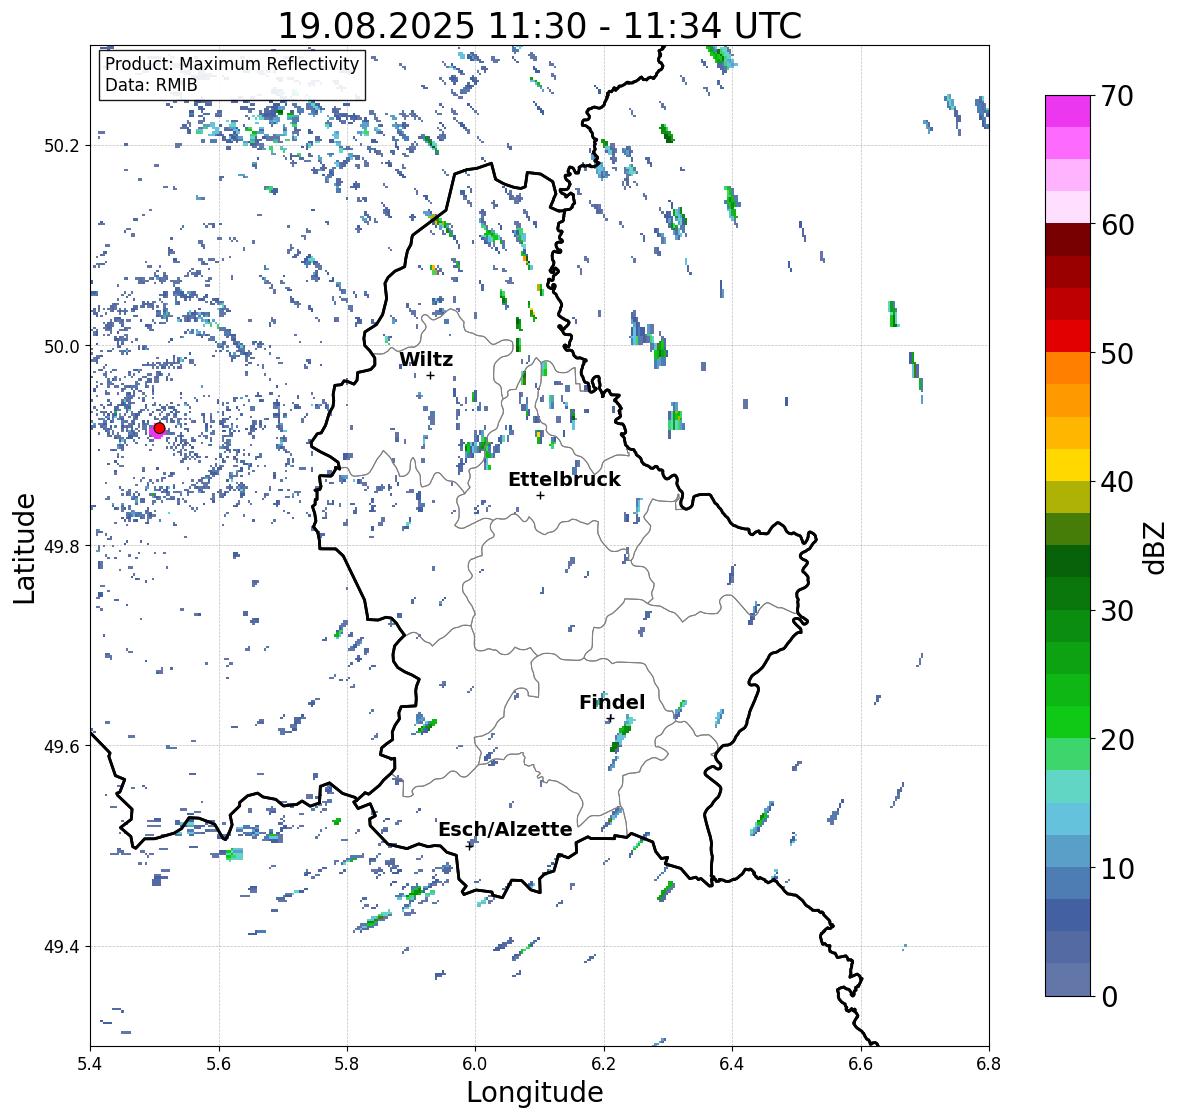Click the Ettelbruck city label
Image resolution: width=1179 pixels, height=1117 pixels.
tap(564, 479)
